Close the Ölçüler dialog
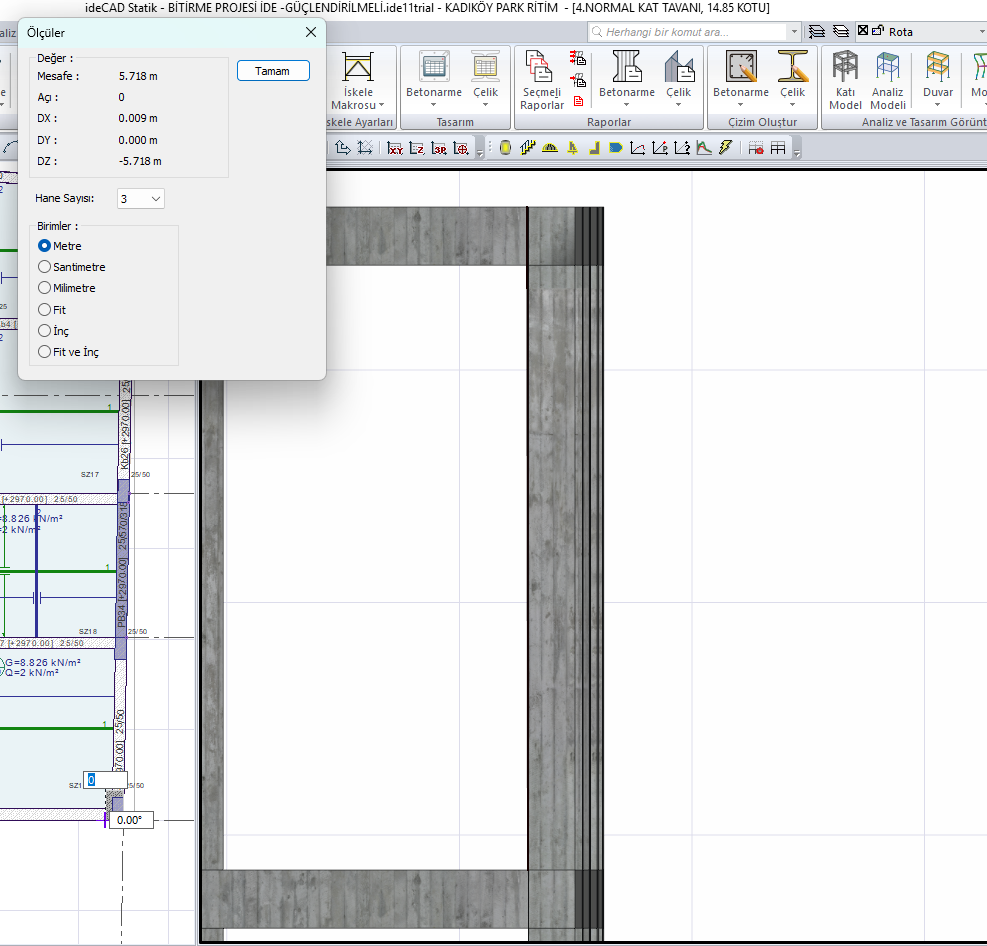The width and height of the screenshot is (987, 946). click(310, 32)
